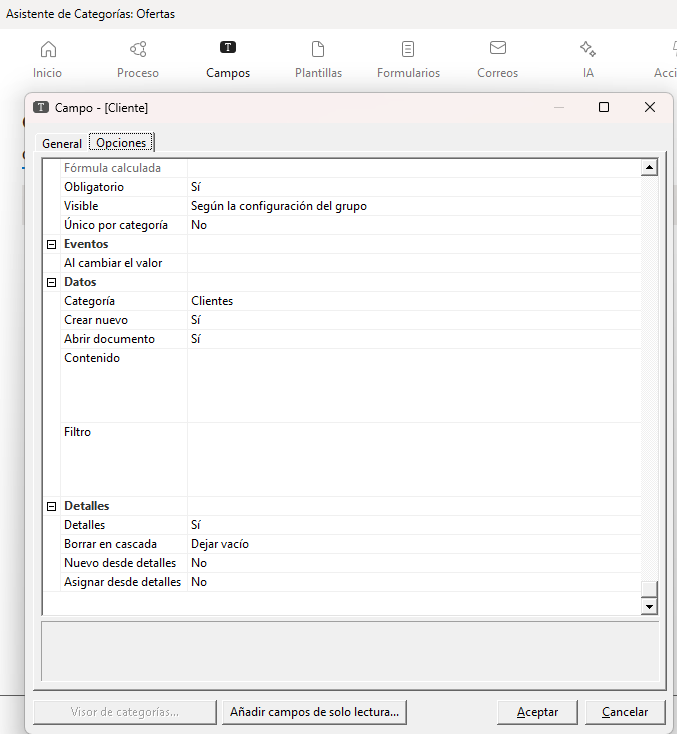Switch to the General tab
This screenshot has height=734, width=677.
[x=62, y=143]
